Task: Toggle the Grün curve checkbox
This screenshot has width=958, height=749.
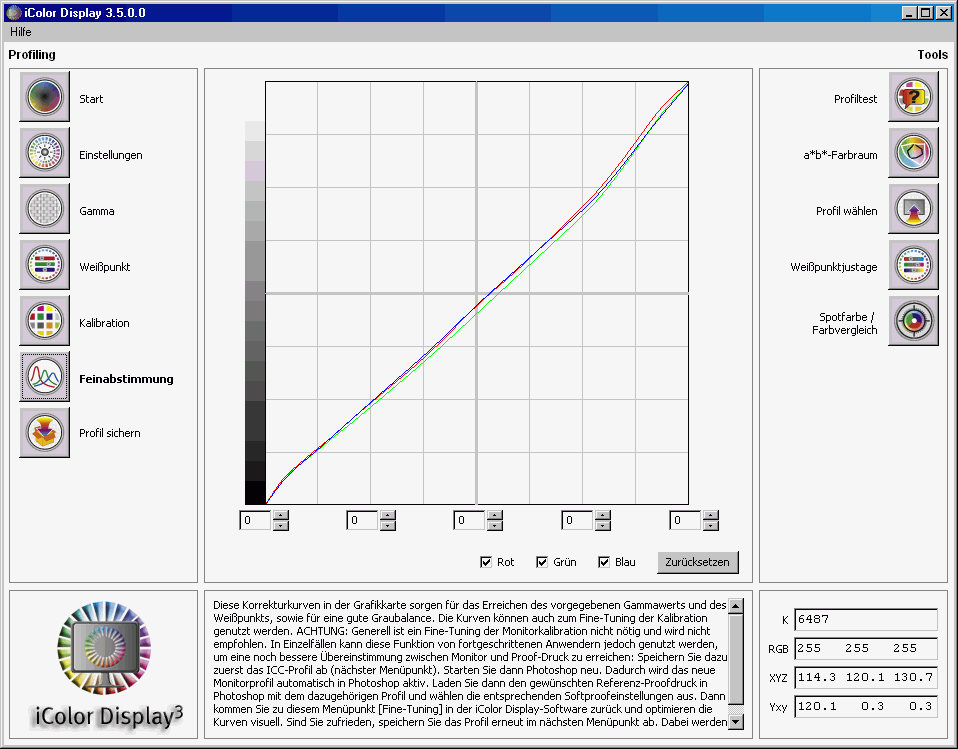Action: (543, 562)
